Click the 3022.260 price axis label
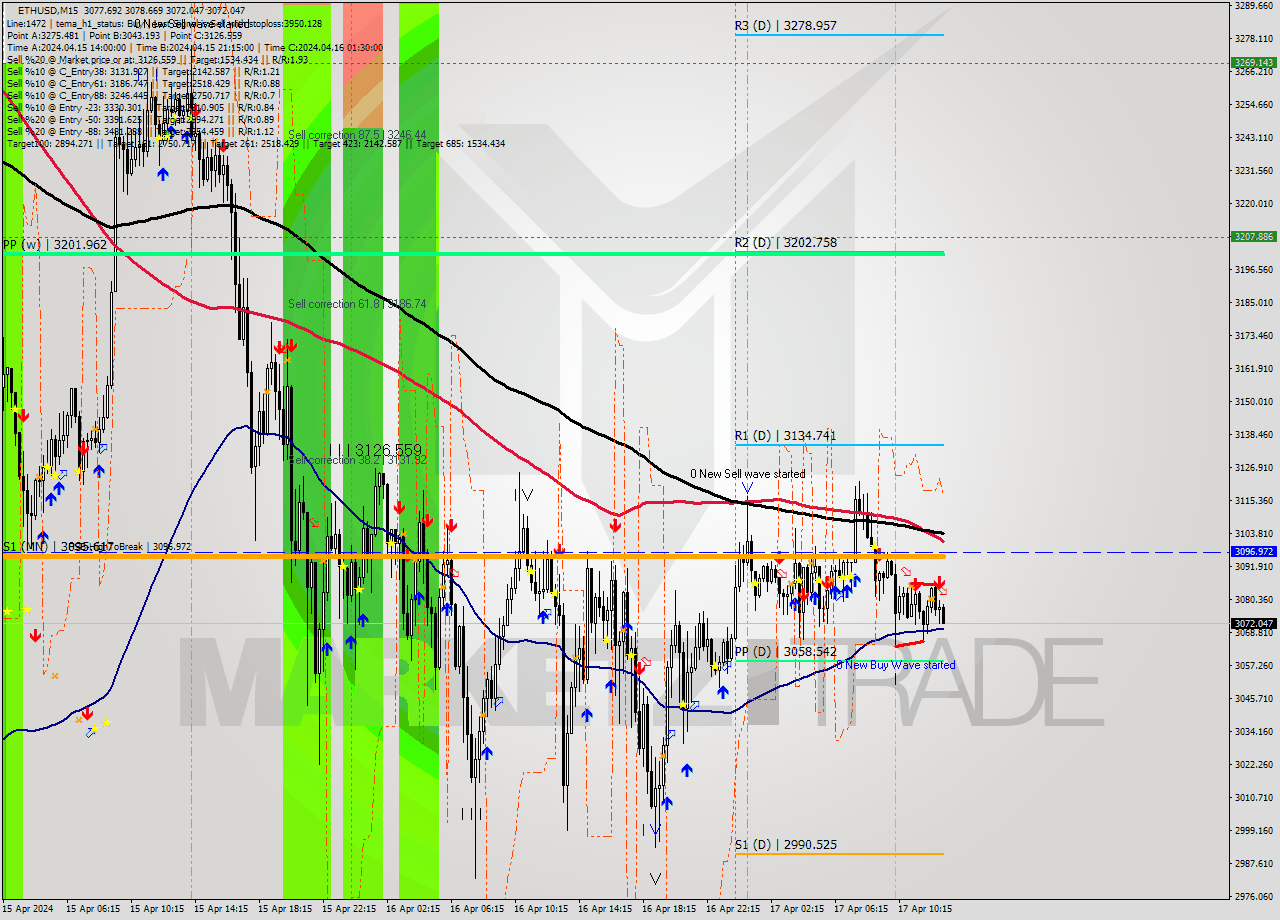 pyautogui.click(x=1253, y=764)
